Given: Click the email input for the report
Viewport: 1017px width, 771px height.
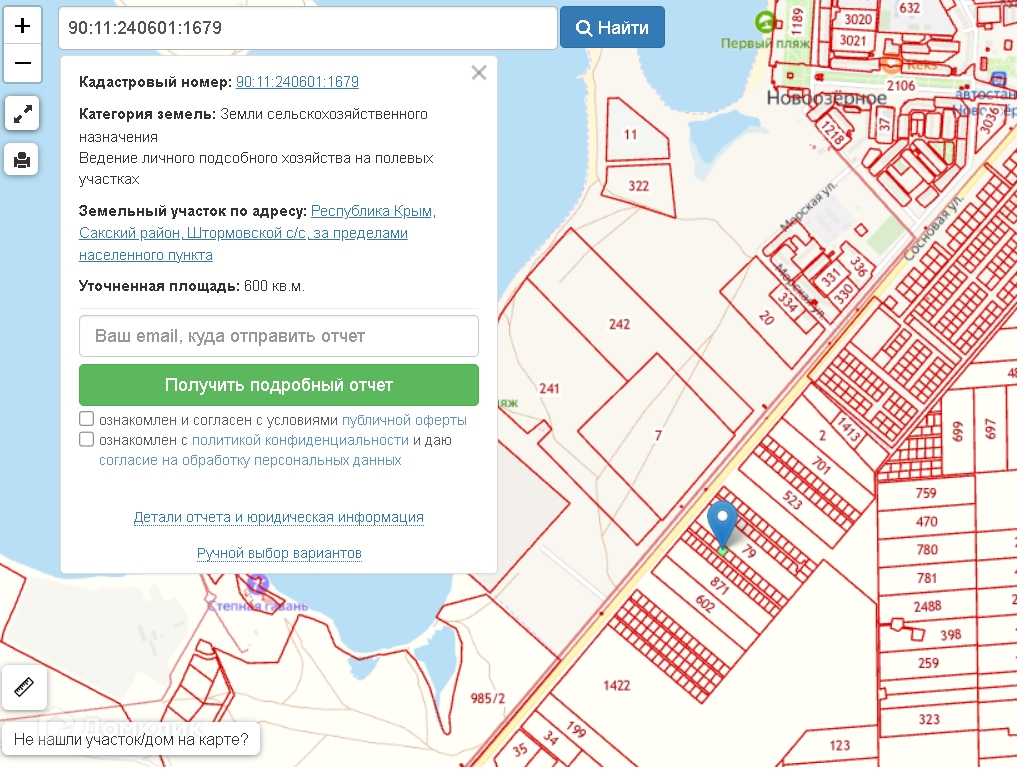Looking at the screenshot, I should (279, 336).
